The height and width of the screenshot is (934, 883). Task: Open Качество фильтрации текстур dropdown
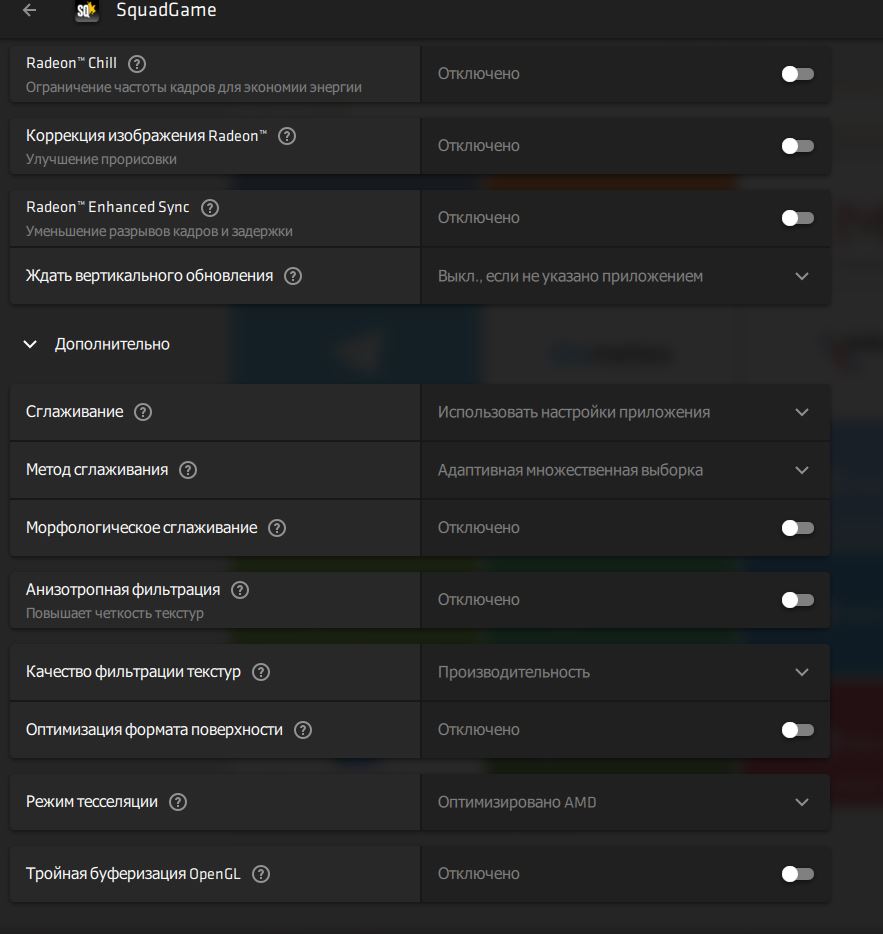pyautogui.click(x=625, y=672)
